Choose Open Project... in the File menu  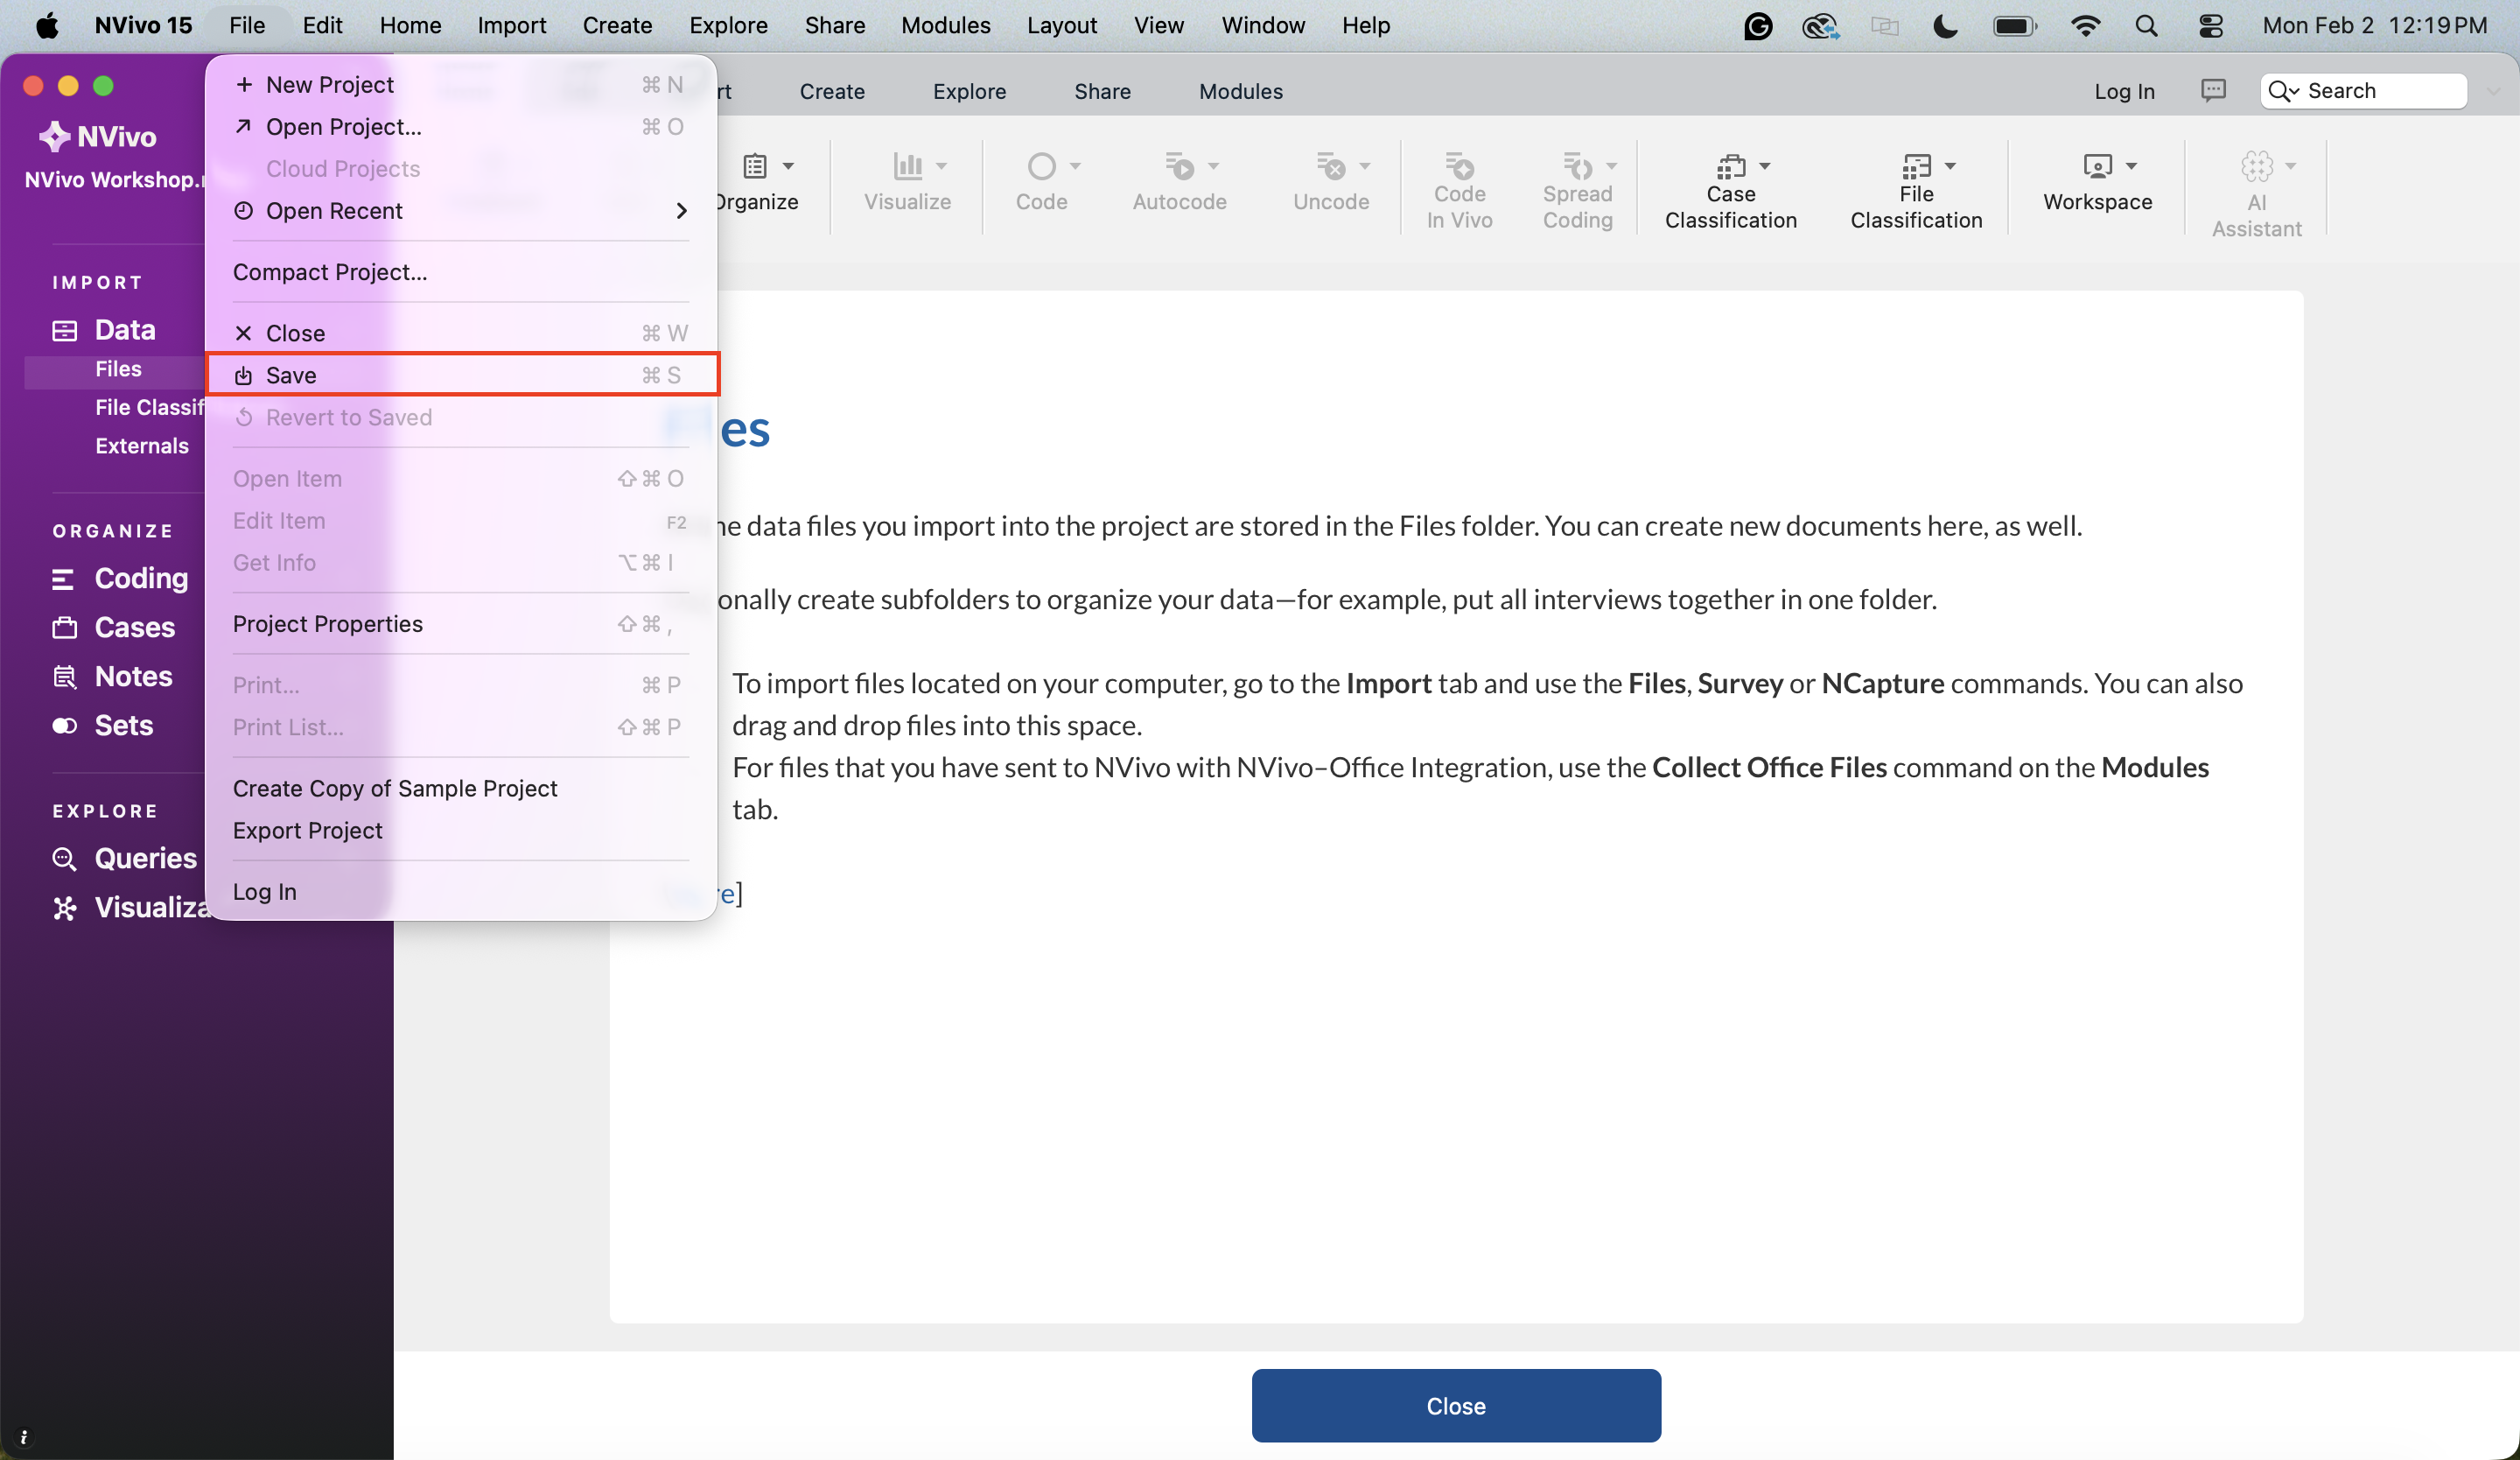[x=461, y=127]
